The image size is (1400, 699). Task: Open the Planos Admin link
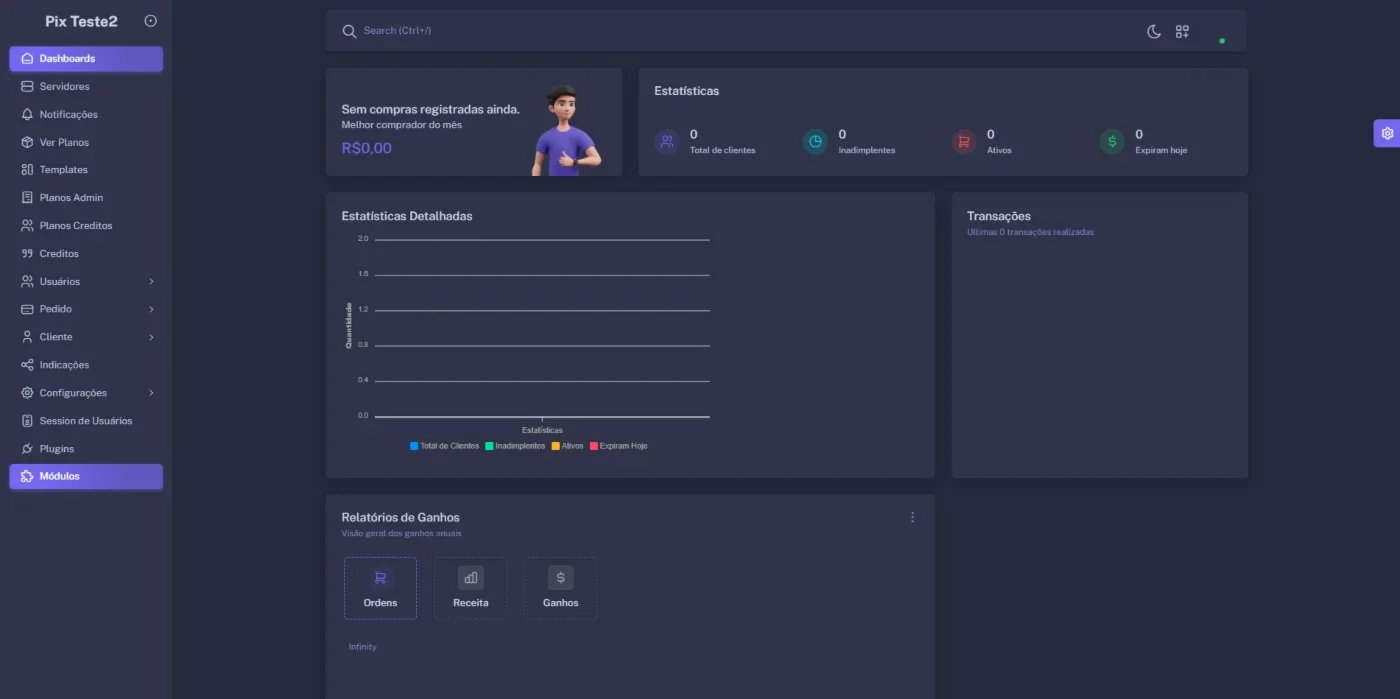(x=86, y=198)
